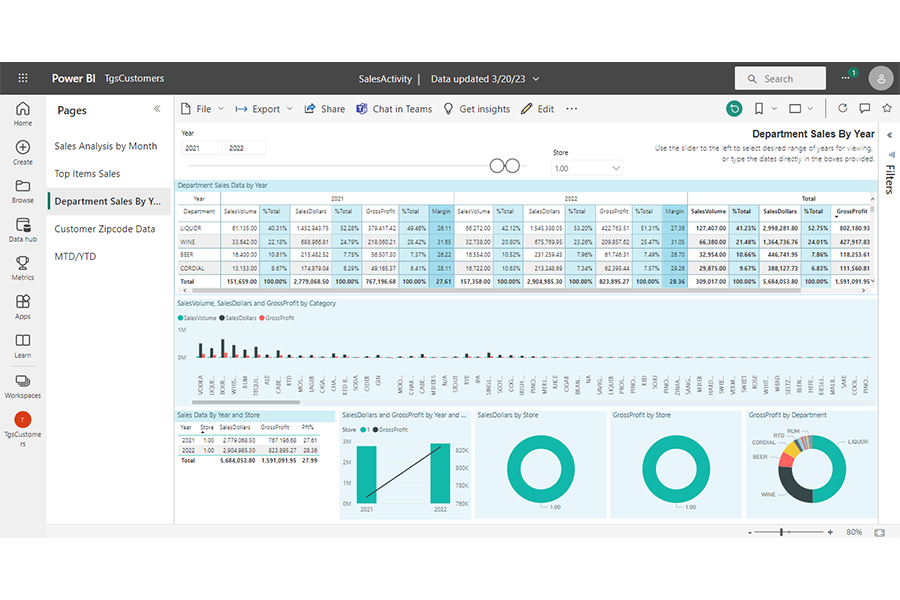The image size is (900, 600).
Task: Toggle fit to page button
Action: coord(880,532)
